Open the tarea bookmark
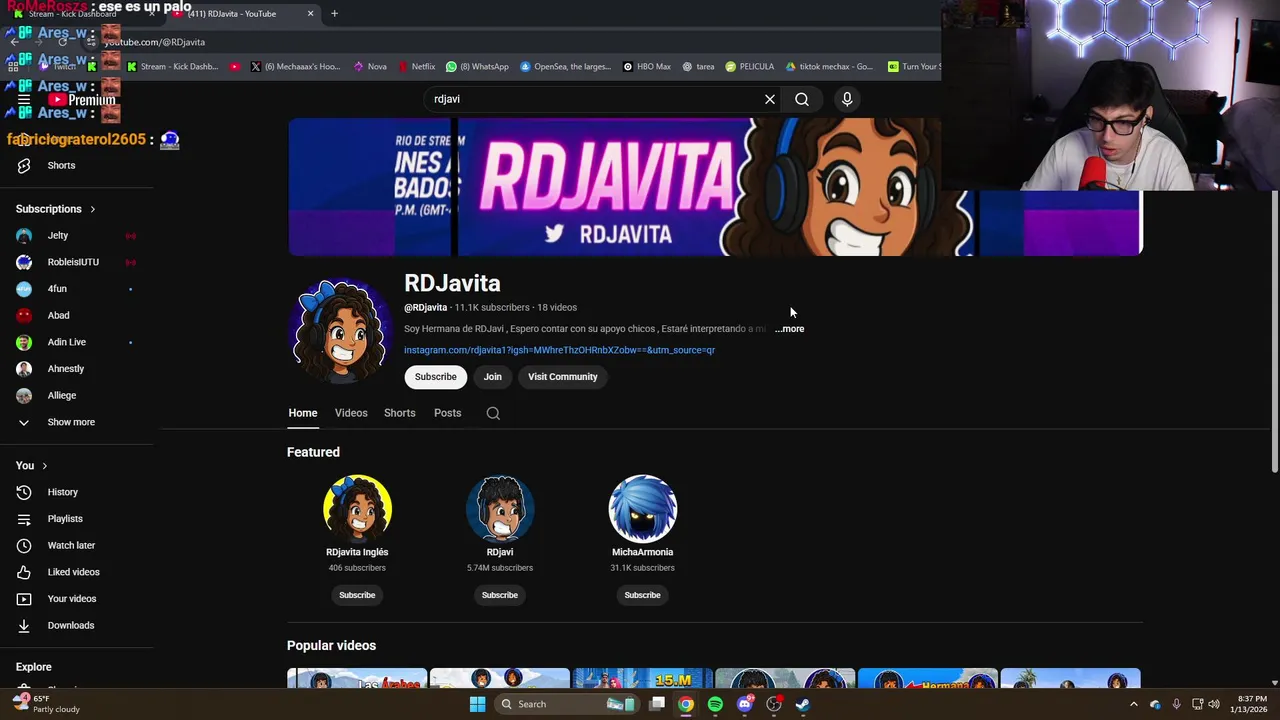The image size is (1280, 720). [x=699, y=67]
